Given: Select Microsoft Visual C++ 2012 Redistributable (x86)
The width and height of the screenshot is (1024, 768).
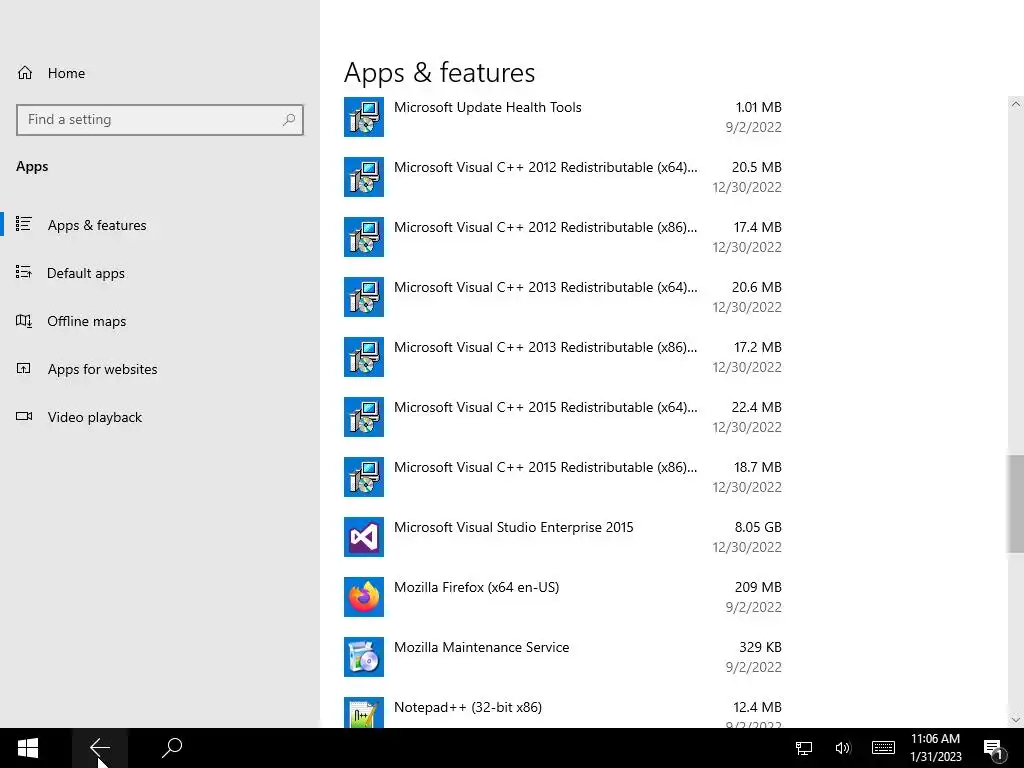Looking at the screenshot, I should [563, 237].
